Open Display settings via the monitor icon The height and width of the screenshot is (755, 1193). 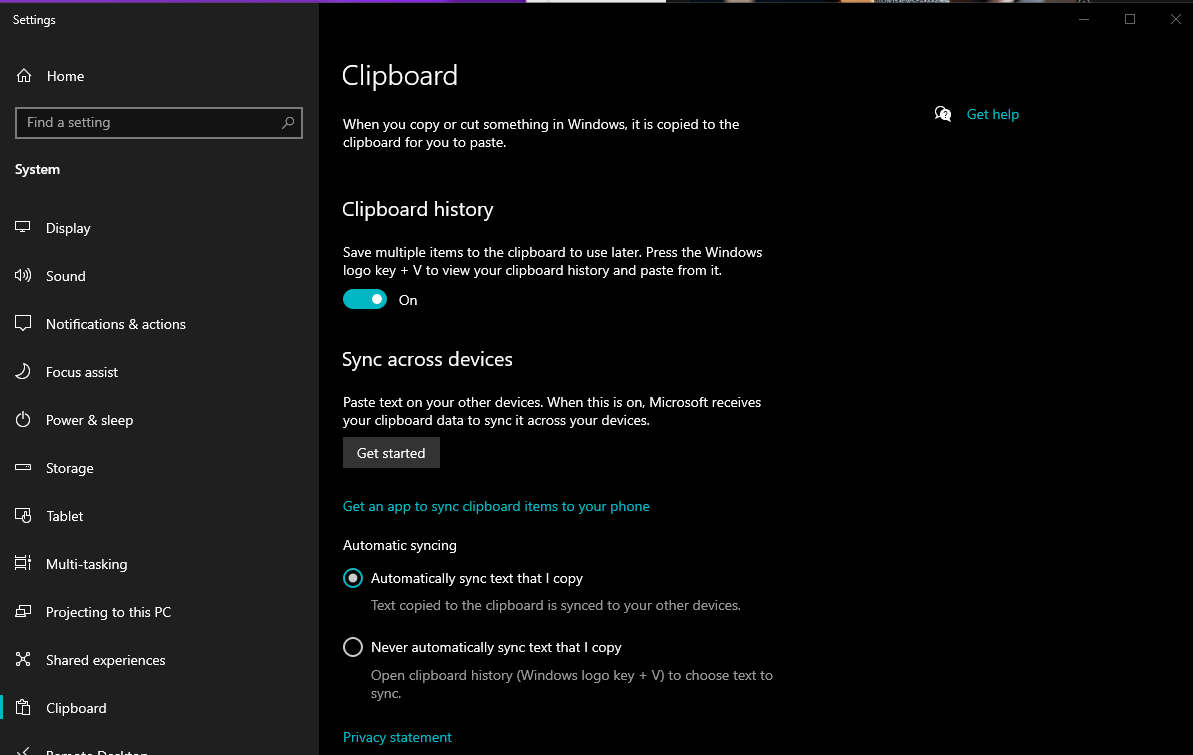(23, 228)
